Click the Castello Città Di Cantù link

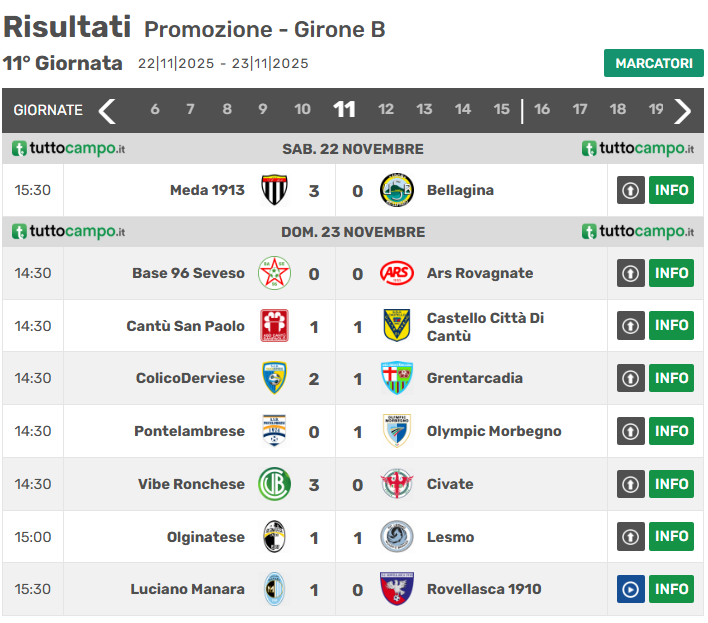coord(485,326)
